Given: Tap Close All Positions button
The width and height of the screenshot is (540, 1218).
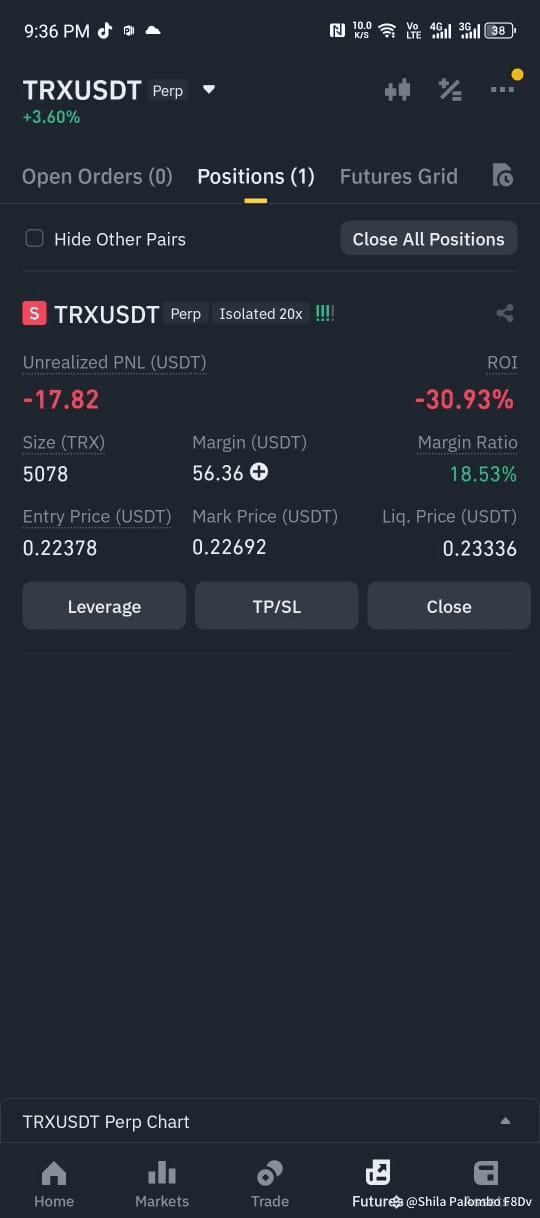Looking at the screenshot, I should pos(429,239).
